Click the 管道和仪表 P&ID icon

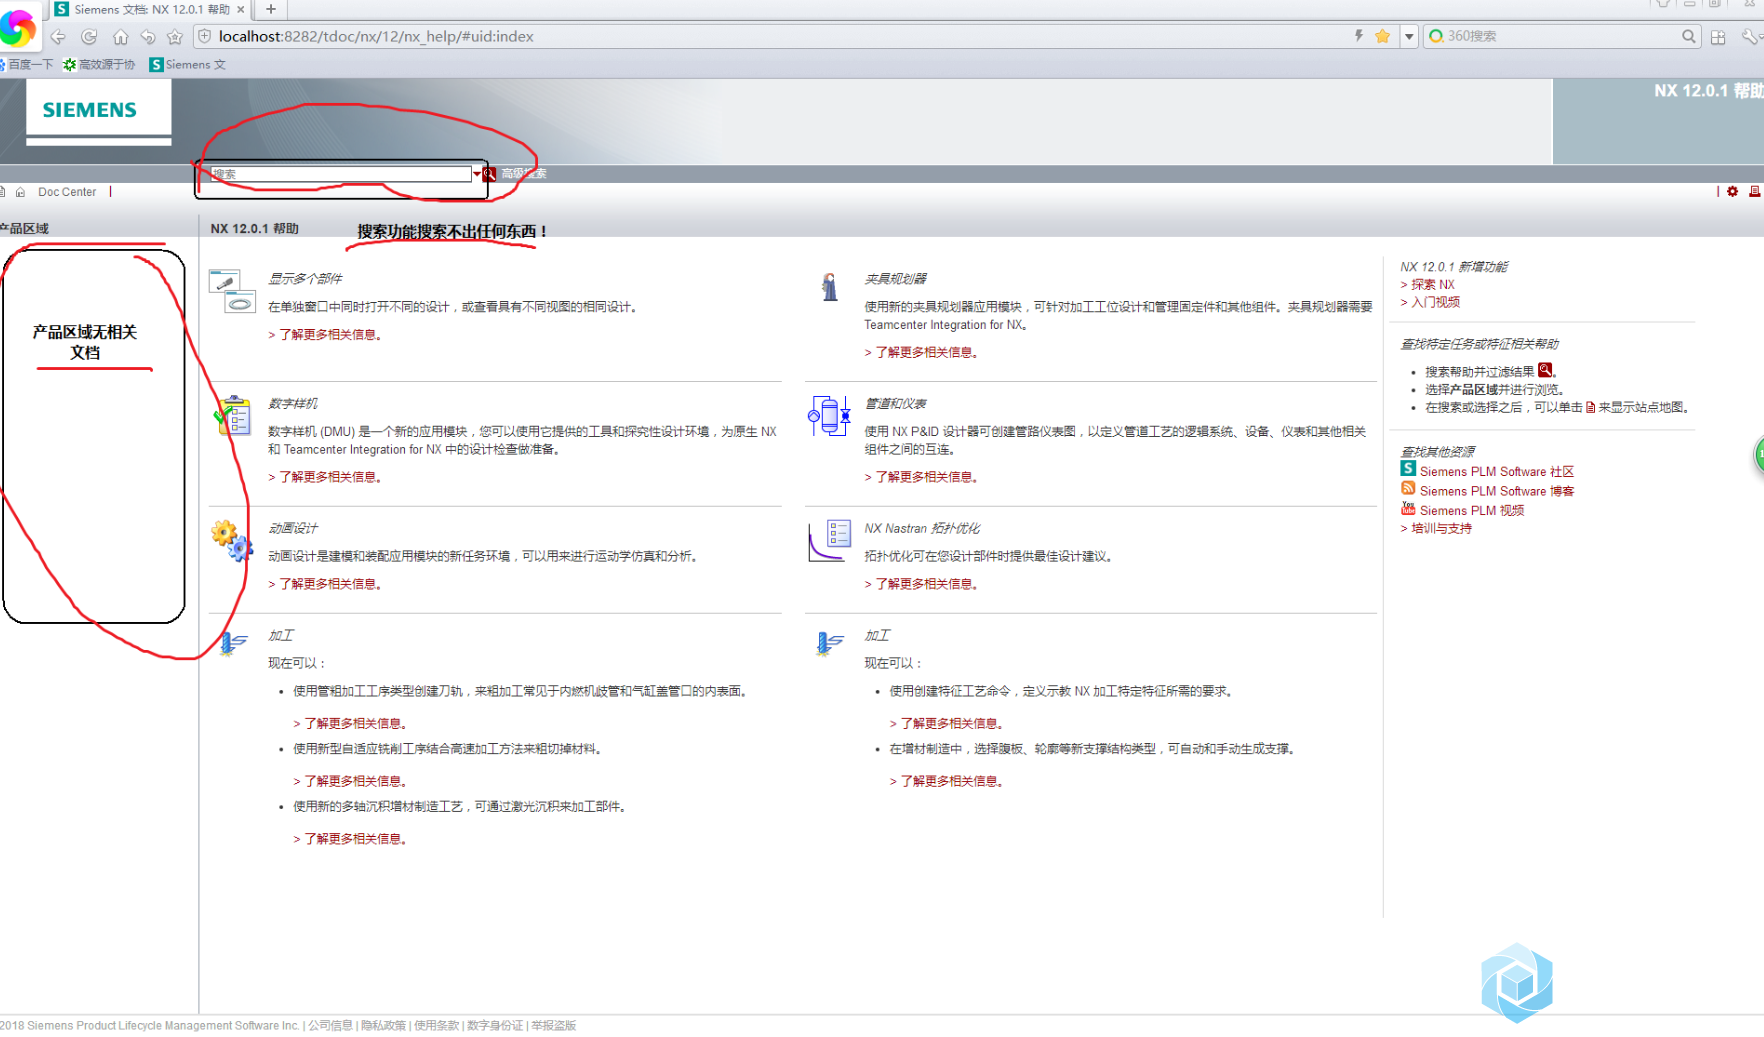pos(829,415)
